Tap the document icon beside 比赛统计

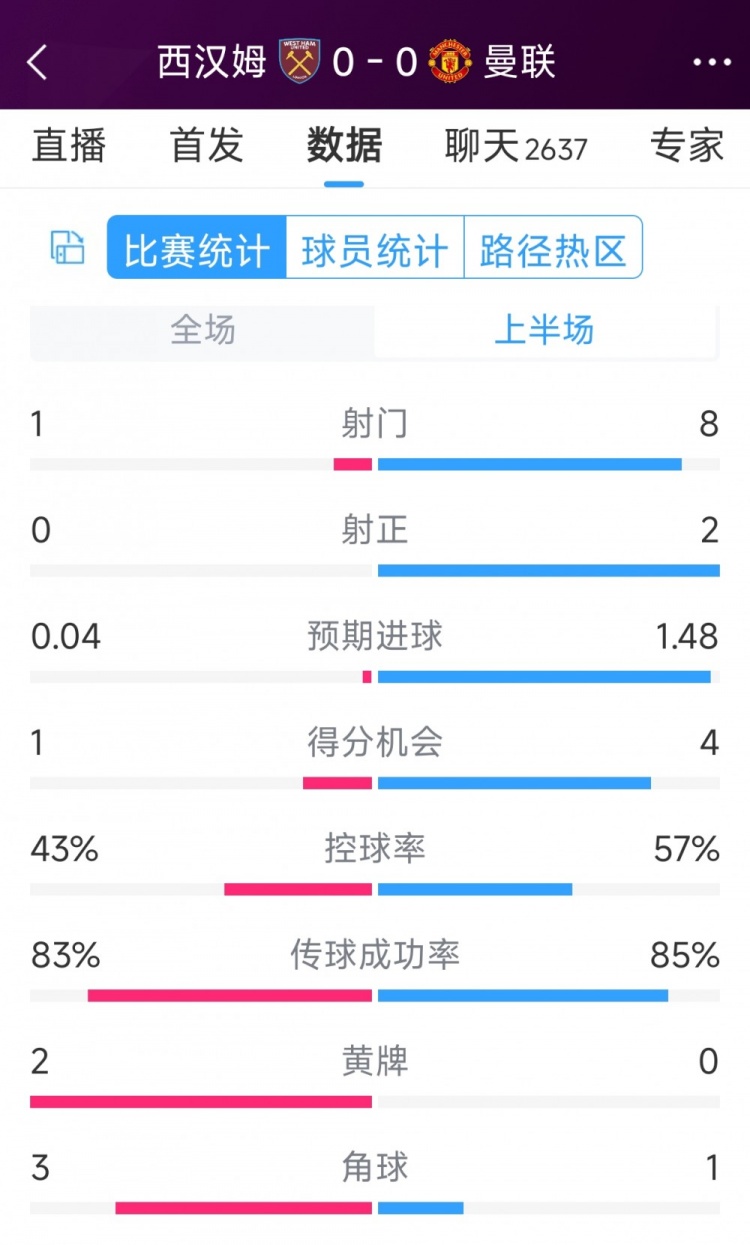[x=68, y=247]
